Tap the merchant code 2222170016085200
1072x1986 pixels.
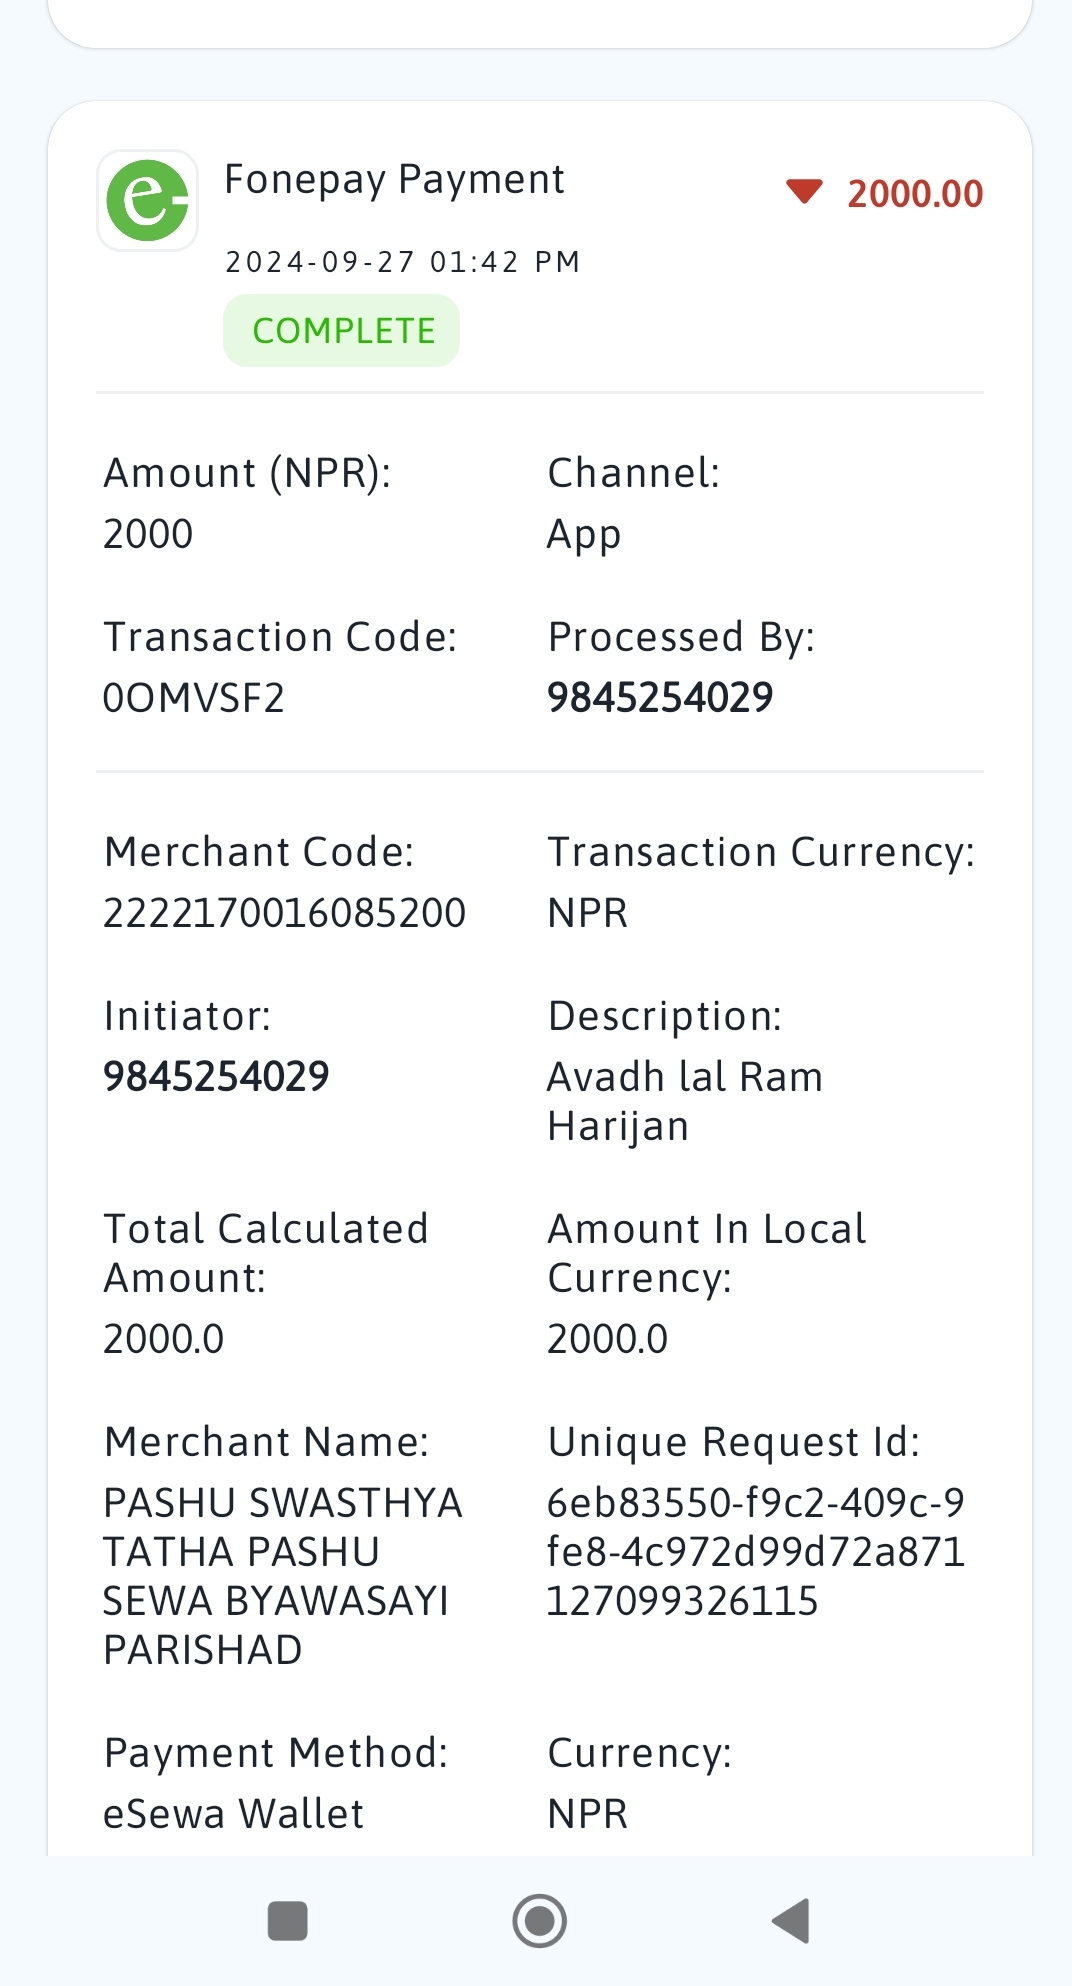(x=285, y=912)
